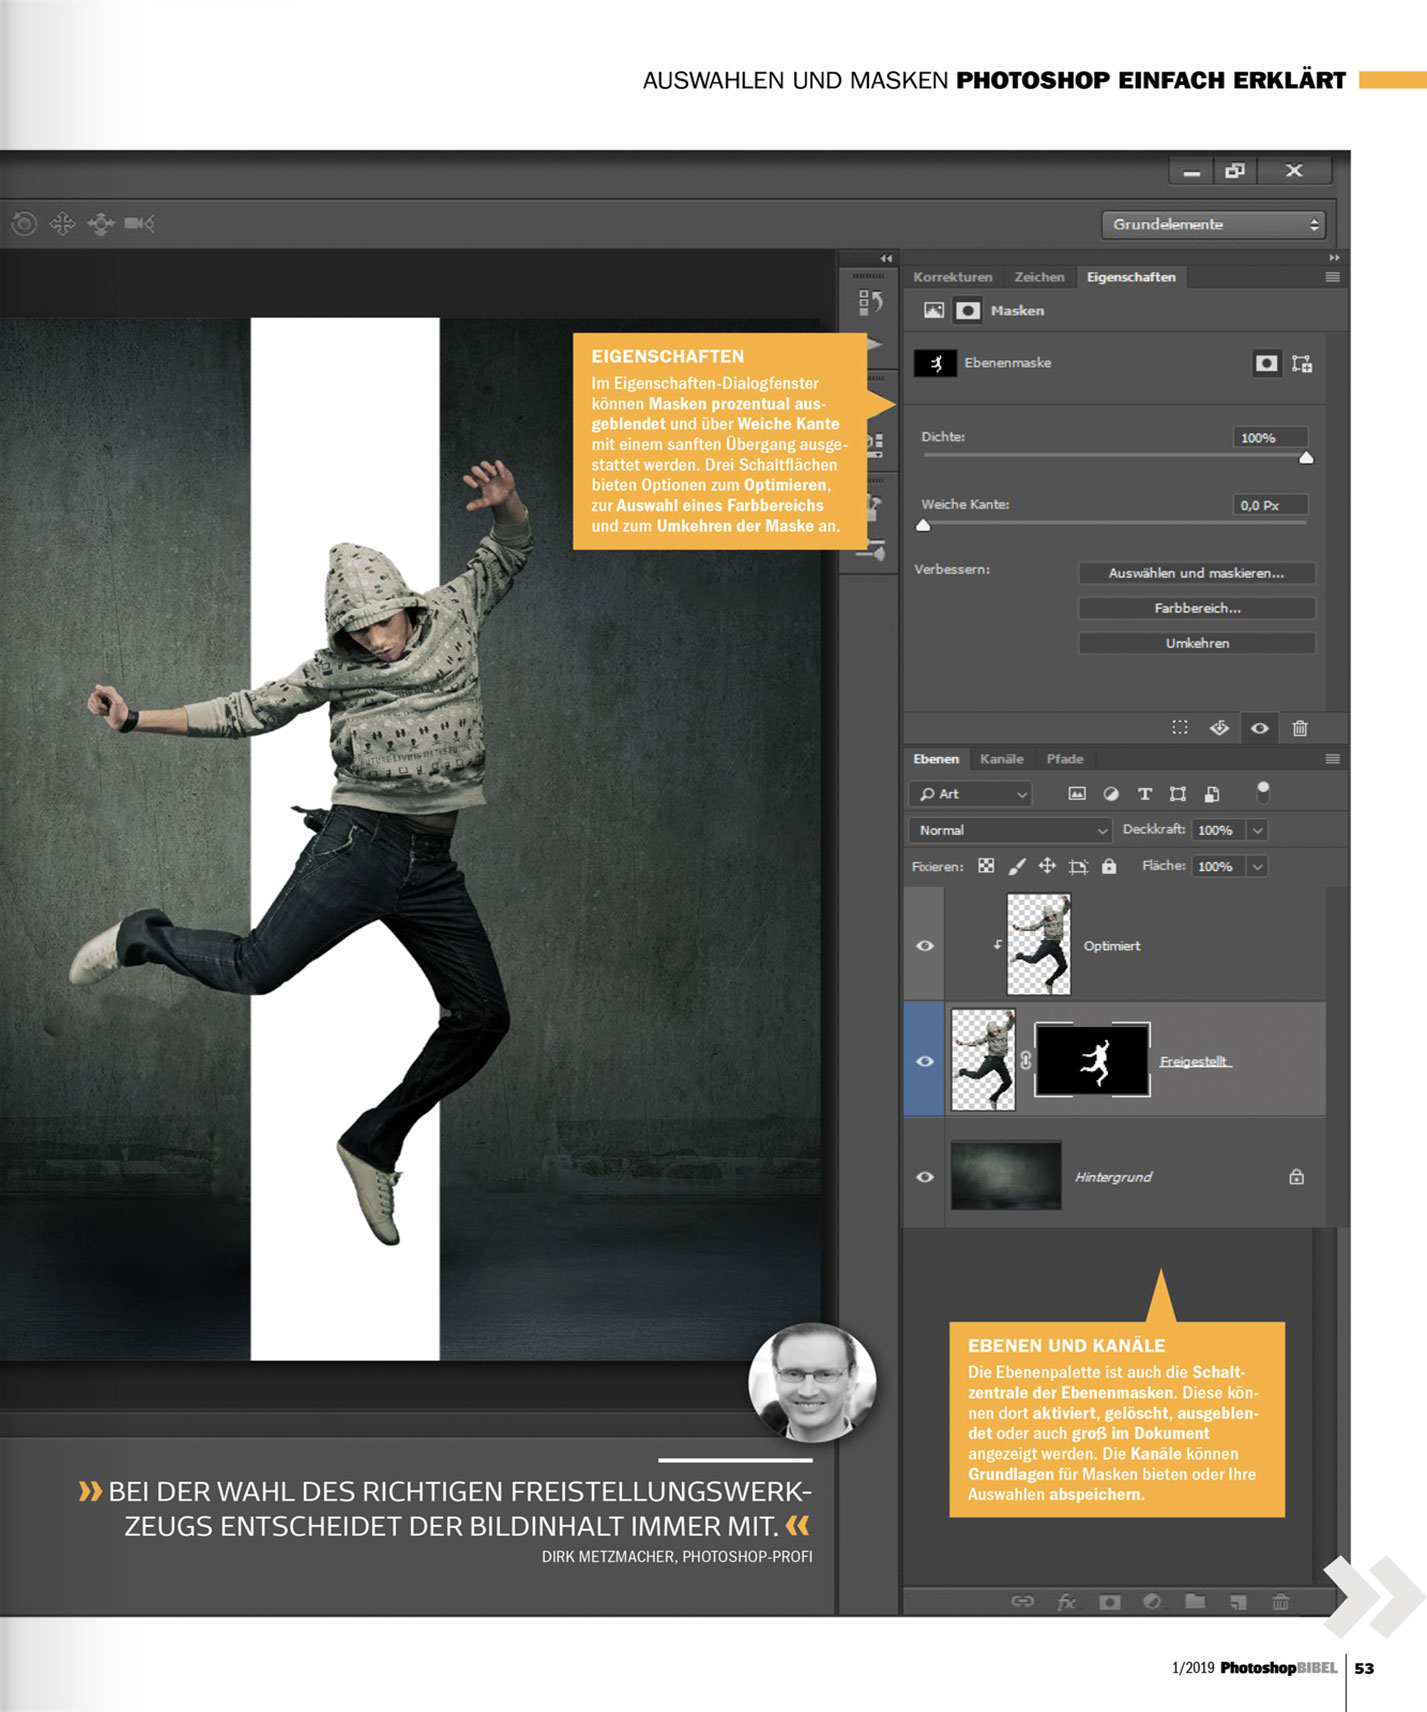The width and height of the screenshot is (1427, 1712).
Task: Click the mask link chain on Freigestellt layer
Action: pyautogui.click(x=1025, y=1061)
